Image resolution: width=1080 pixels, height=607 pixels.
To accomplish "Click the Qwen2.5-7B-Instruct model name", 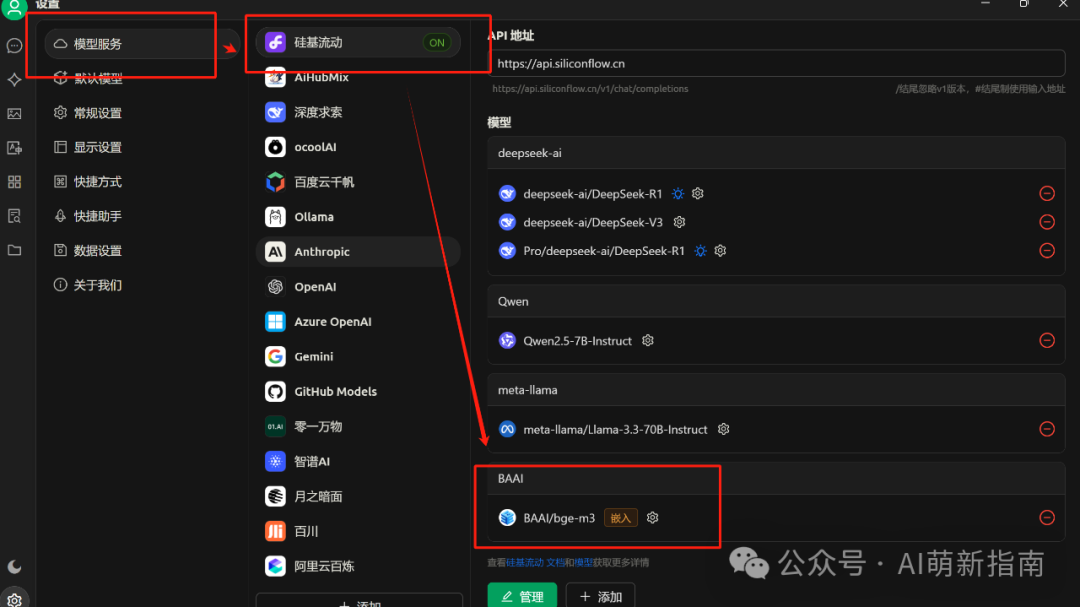I will [577, 340].
